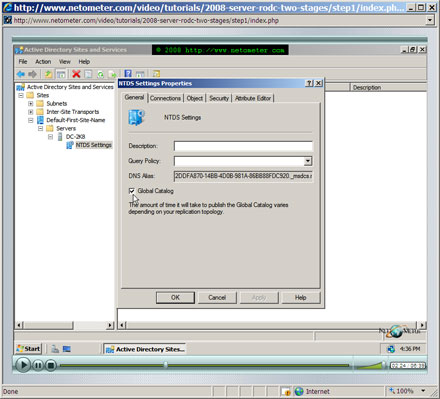This screenshot has height=399, width=440.
Task: Switch to the Object tab
Action: click(x=195, y=98)
